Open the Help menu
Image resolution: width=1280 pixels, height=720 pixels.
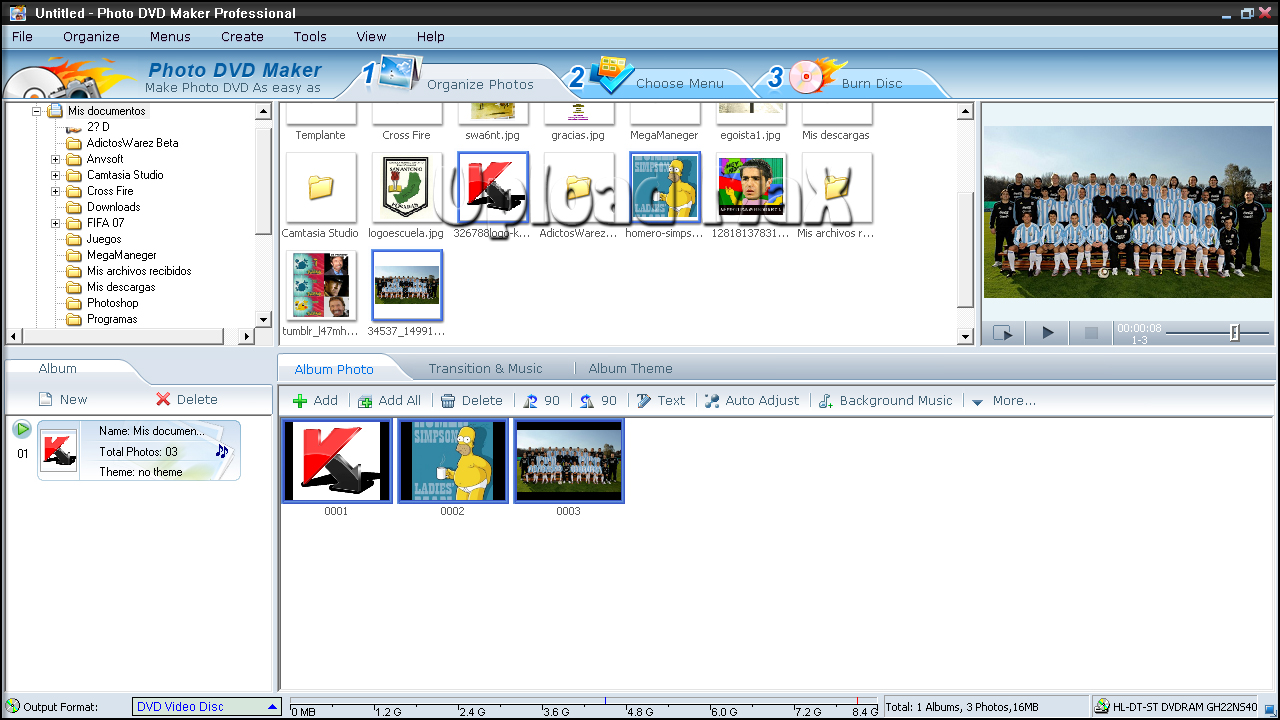[431, 36]
